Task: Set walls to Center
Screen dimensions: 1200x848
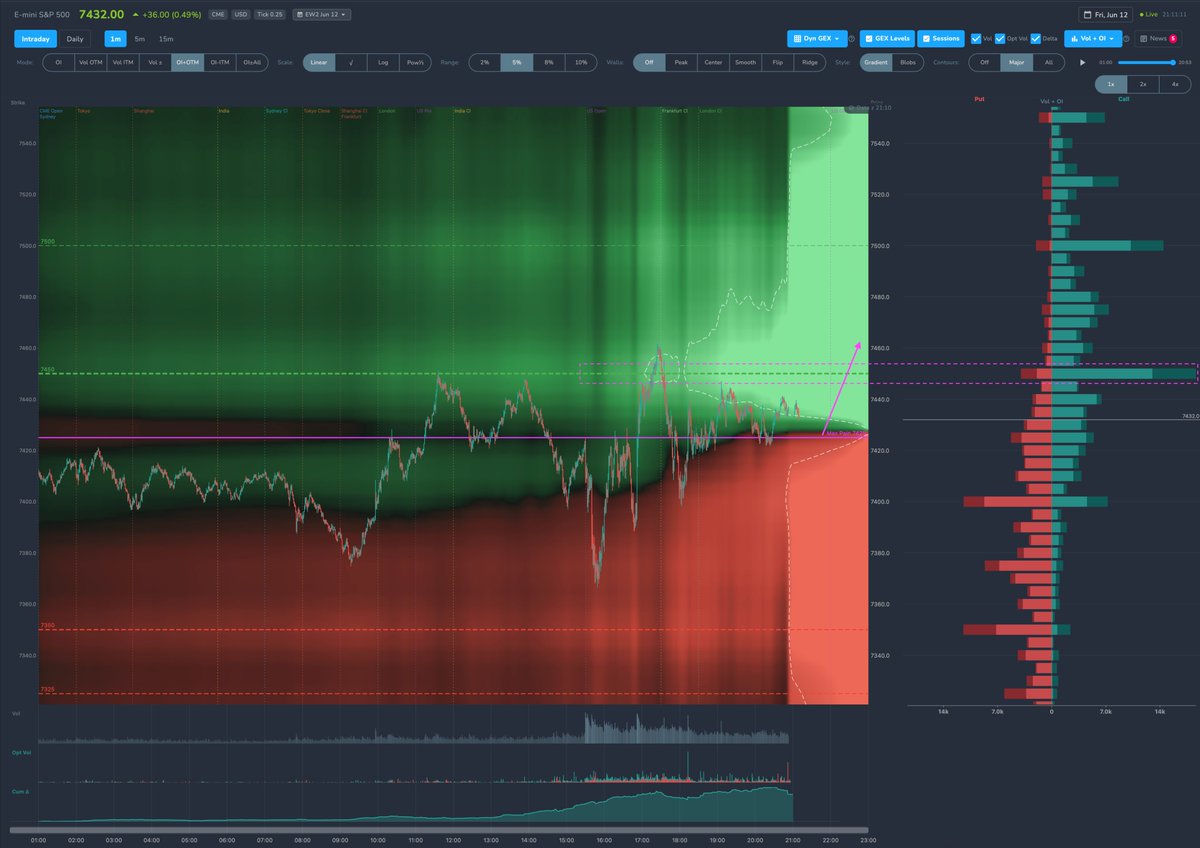Action: pos(713,62)
